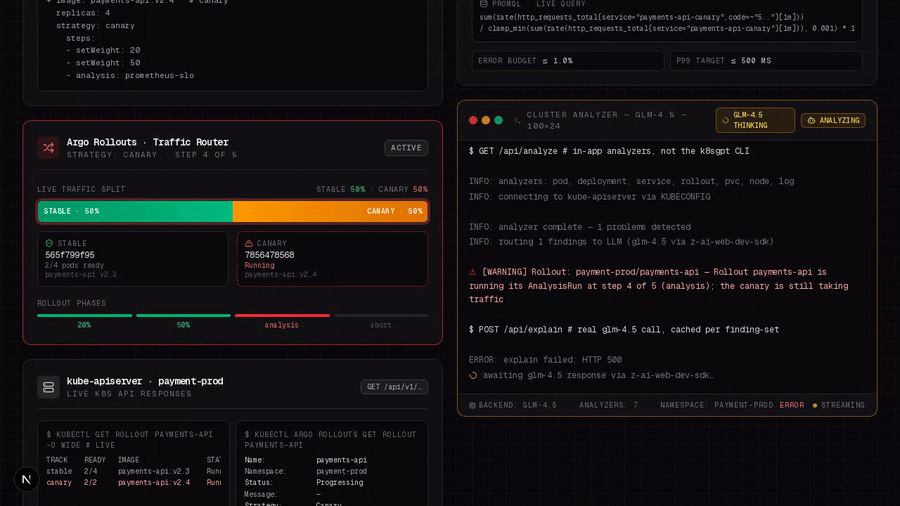Click the 'kube-apiserver · payment-prod' title
The height and width of the screenshot is (506, 900).
pyautogui.click(x=145, y=382)
